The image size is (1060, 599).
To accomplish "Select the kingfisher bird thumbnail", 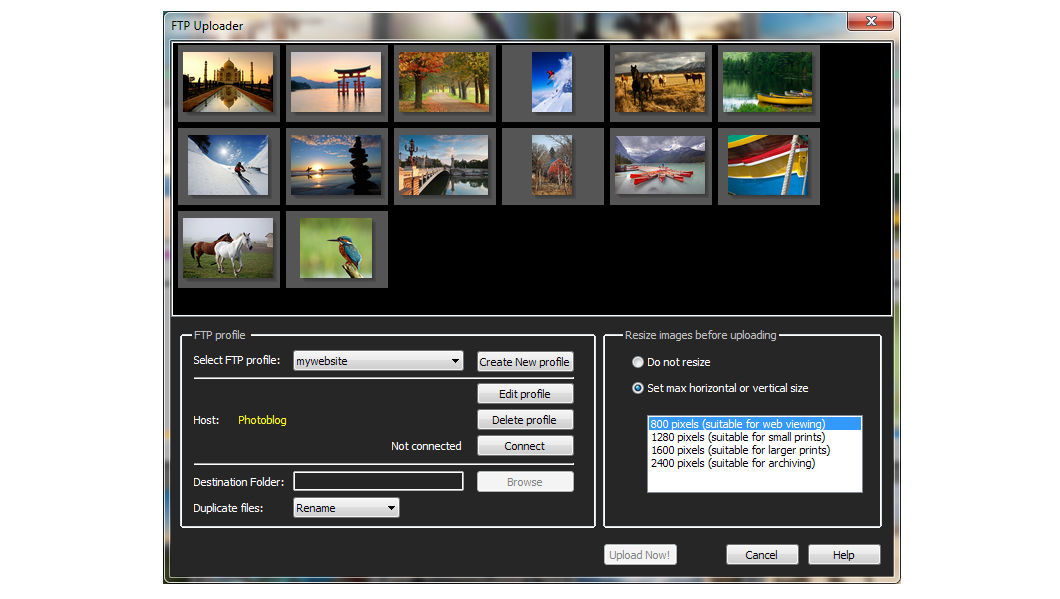I will pyautogui.click(x=336, y=249).
